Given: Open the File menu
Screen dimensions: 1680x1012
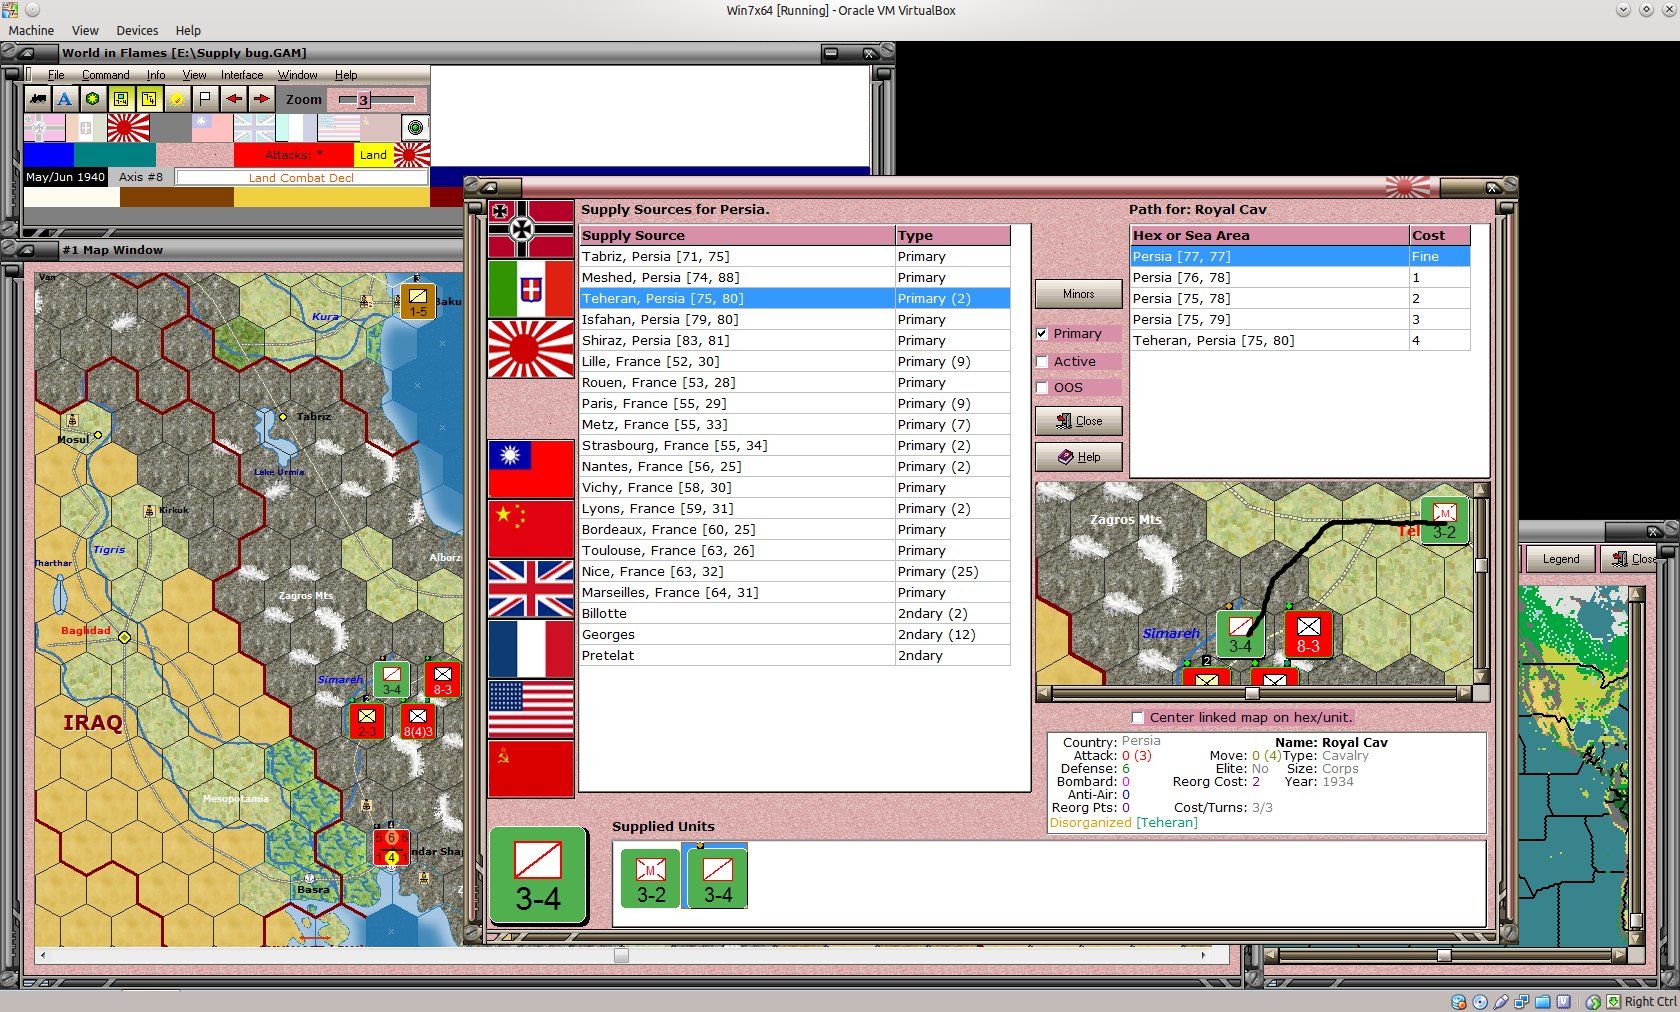Looking at the screenshot, I should pos(56,75).
